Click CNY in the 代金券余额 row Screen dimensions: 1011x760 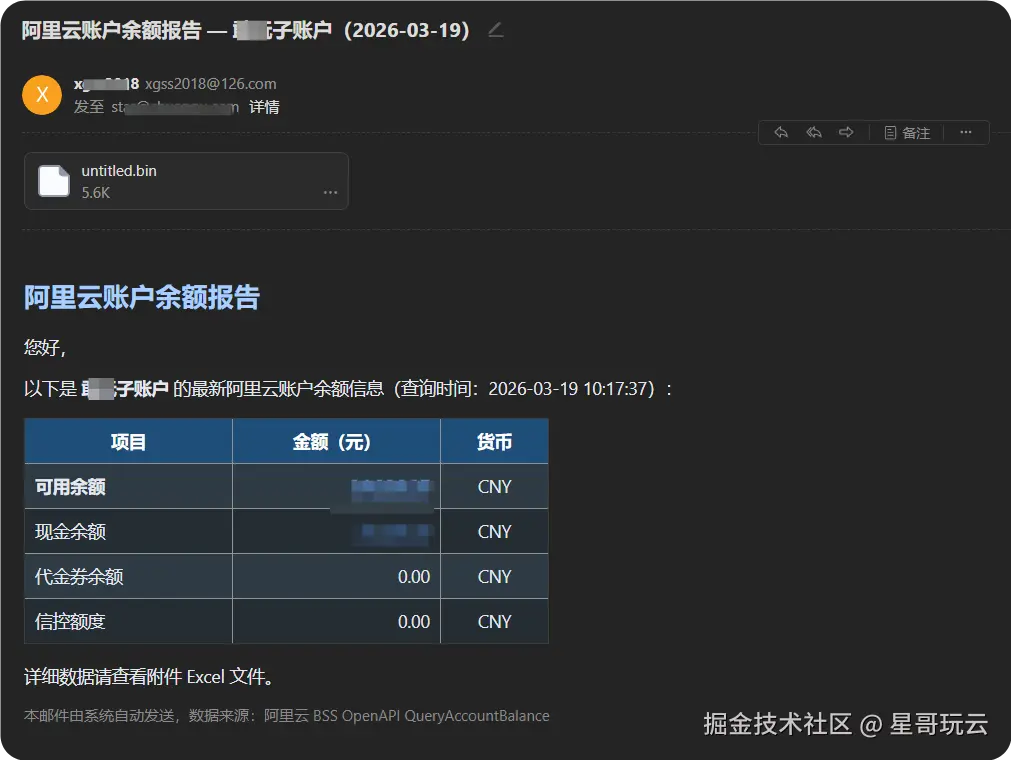(x=495, y=576)
